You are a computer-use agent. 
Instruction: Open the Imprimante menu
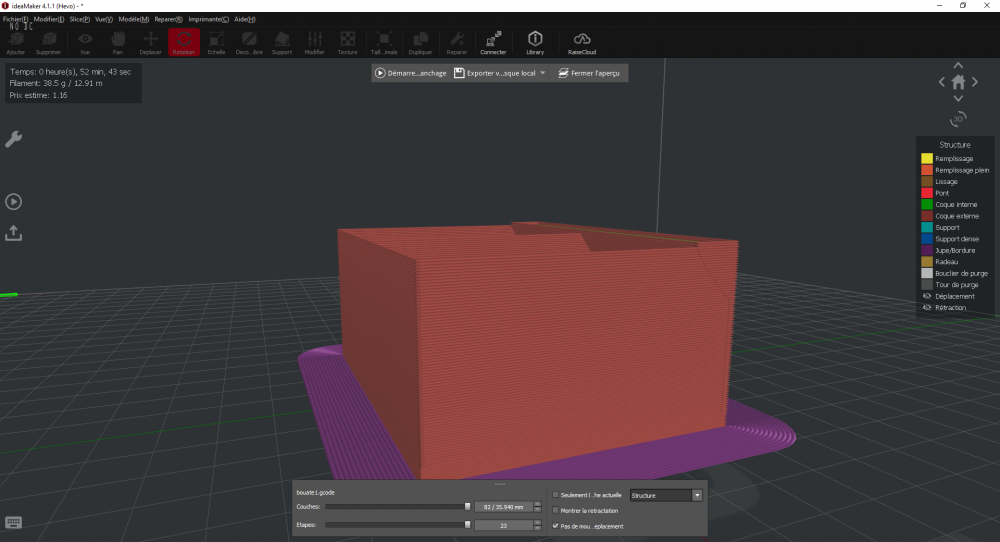point(209,19)
